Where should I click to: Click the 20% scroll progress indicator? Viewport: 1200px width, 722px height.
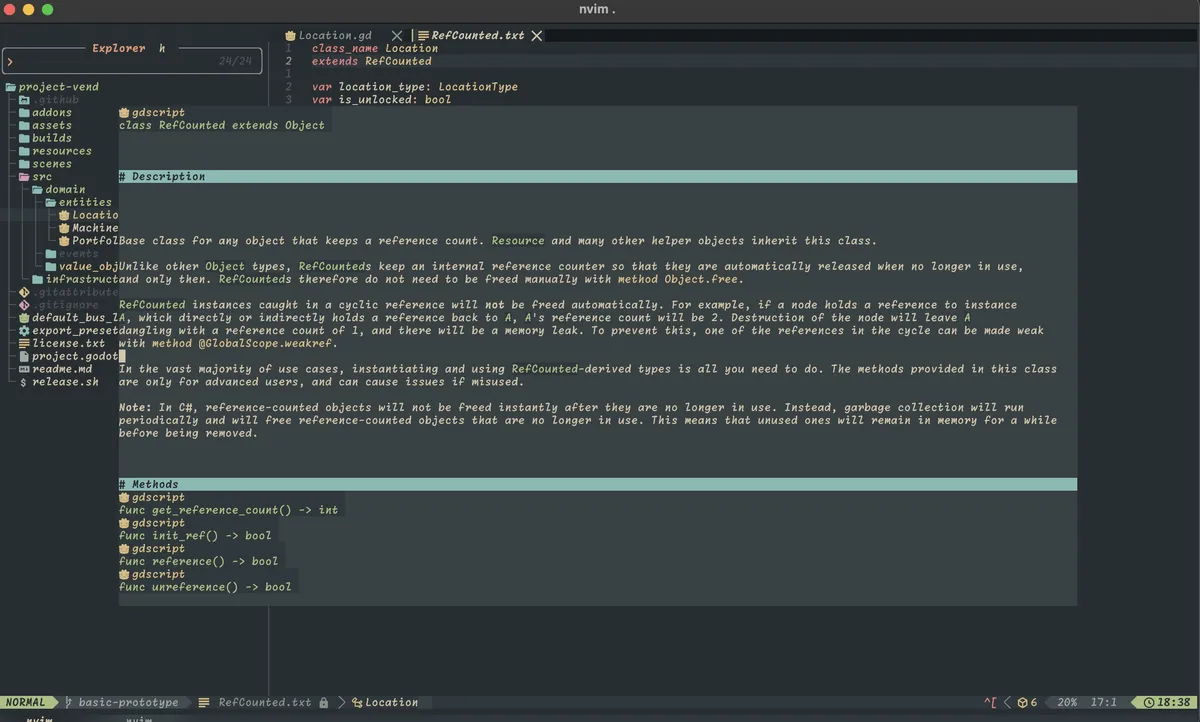click(1067, 702)
